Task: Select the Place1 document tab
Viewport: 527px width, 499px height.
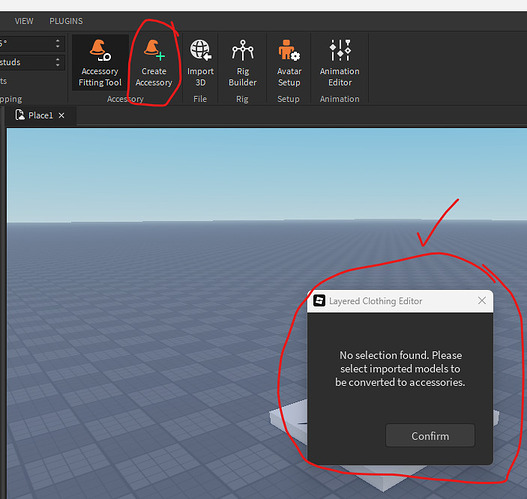Action: (x=40, y=116)
